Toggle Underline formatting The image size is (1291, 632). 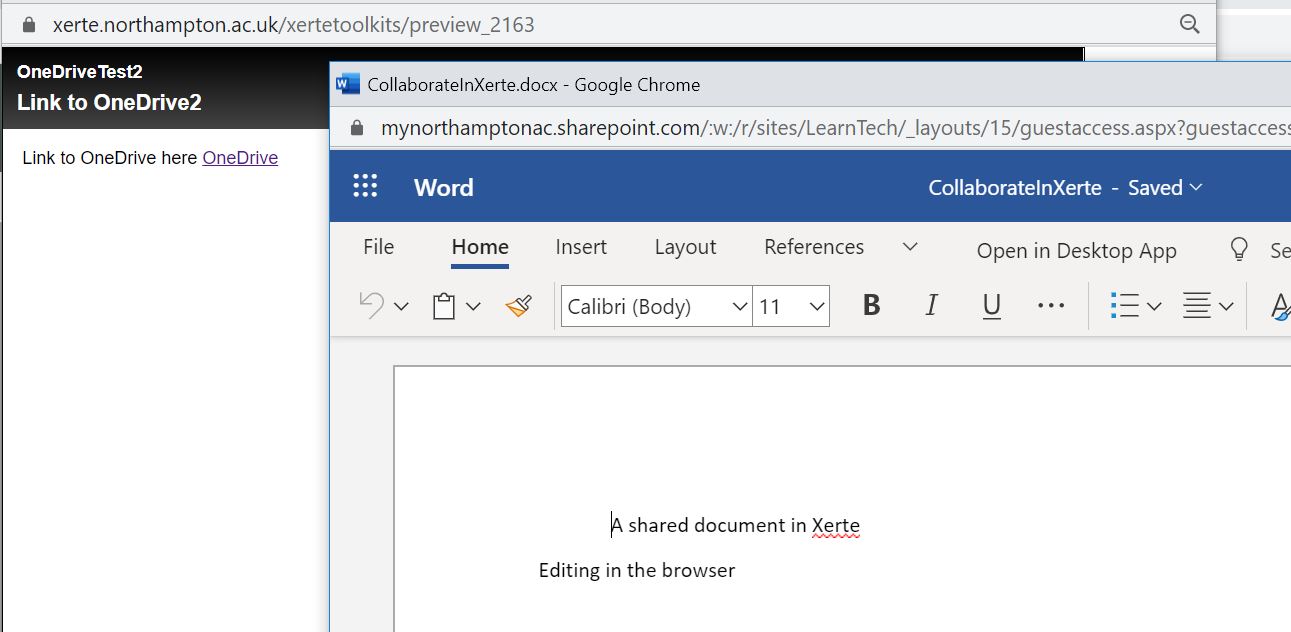(x=991, y=306)
